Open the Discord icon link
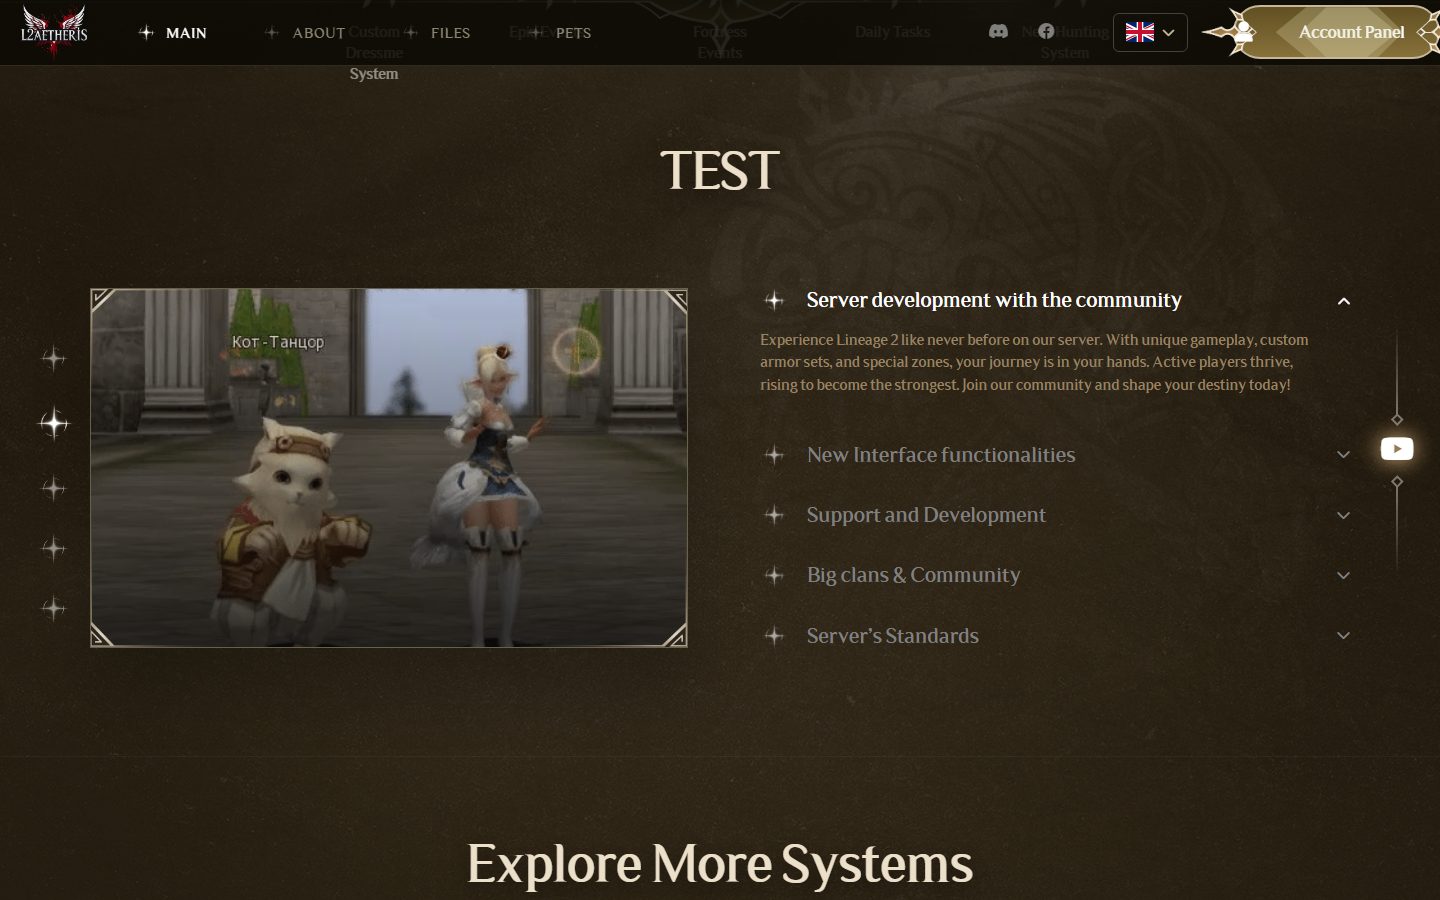The width and height of the screenshot is (1440, 900). click(998, 31)
